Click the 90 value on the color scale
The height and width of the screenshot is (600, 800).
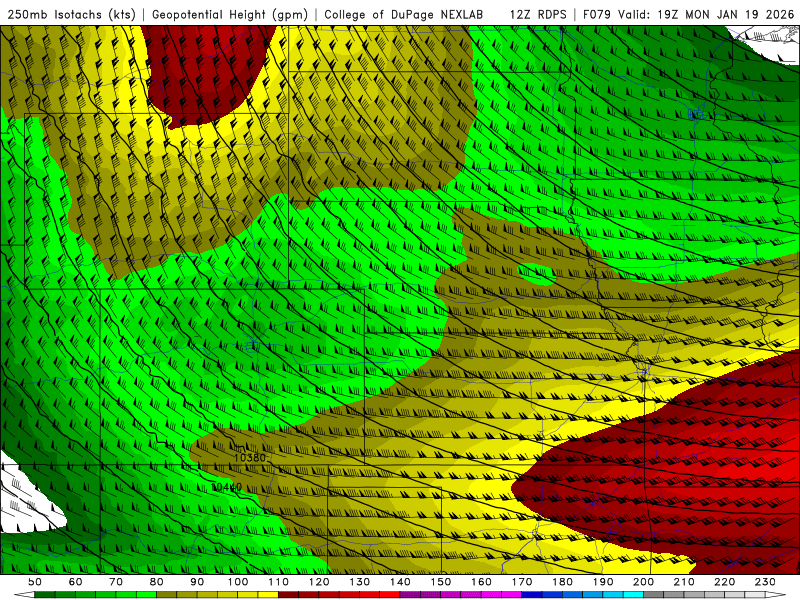pos(197,582)
